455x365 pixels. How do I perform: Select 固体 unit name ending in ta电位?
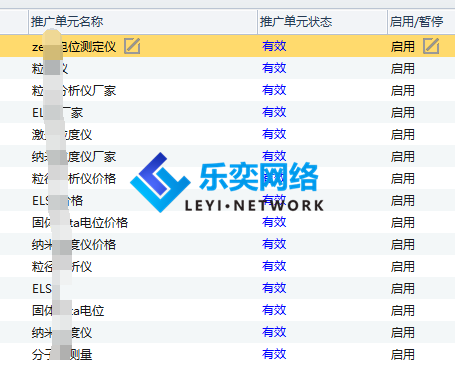68,310
